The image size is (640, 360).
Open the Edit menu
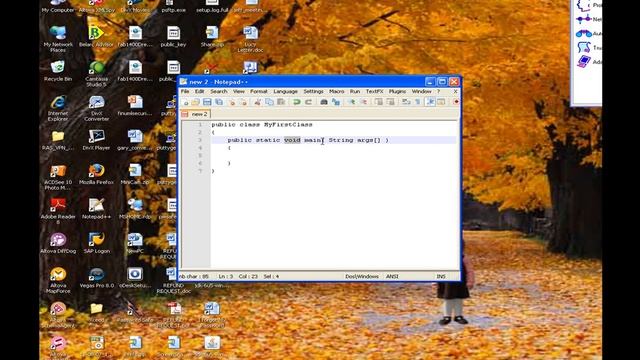click(x=199, y=91)
